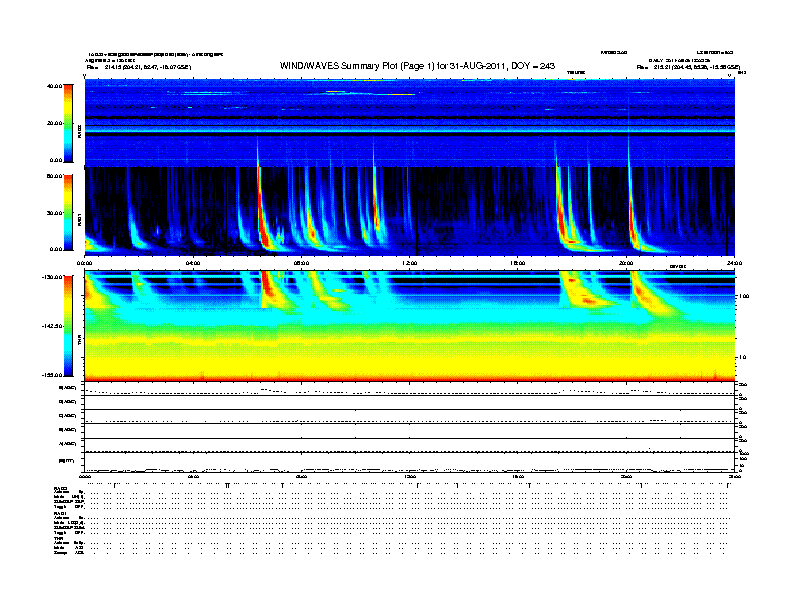Click the 30.00 label on RAD1 color scale

[54, 213]
